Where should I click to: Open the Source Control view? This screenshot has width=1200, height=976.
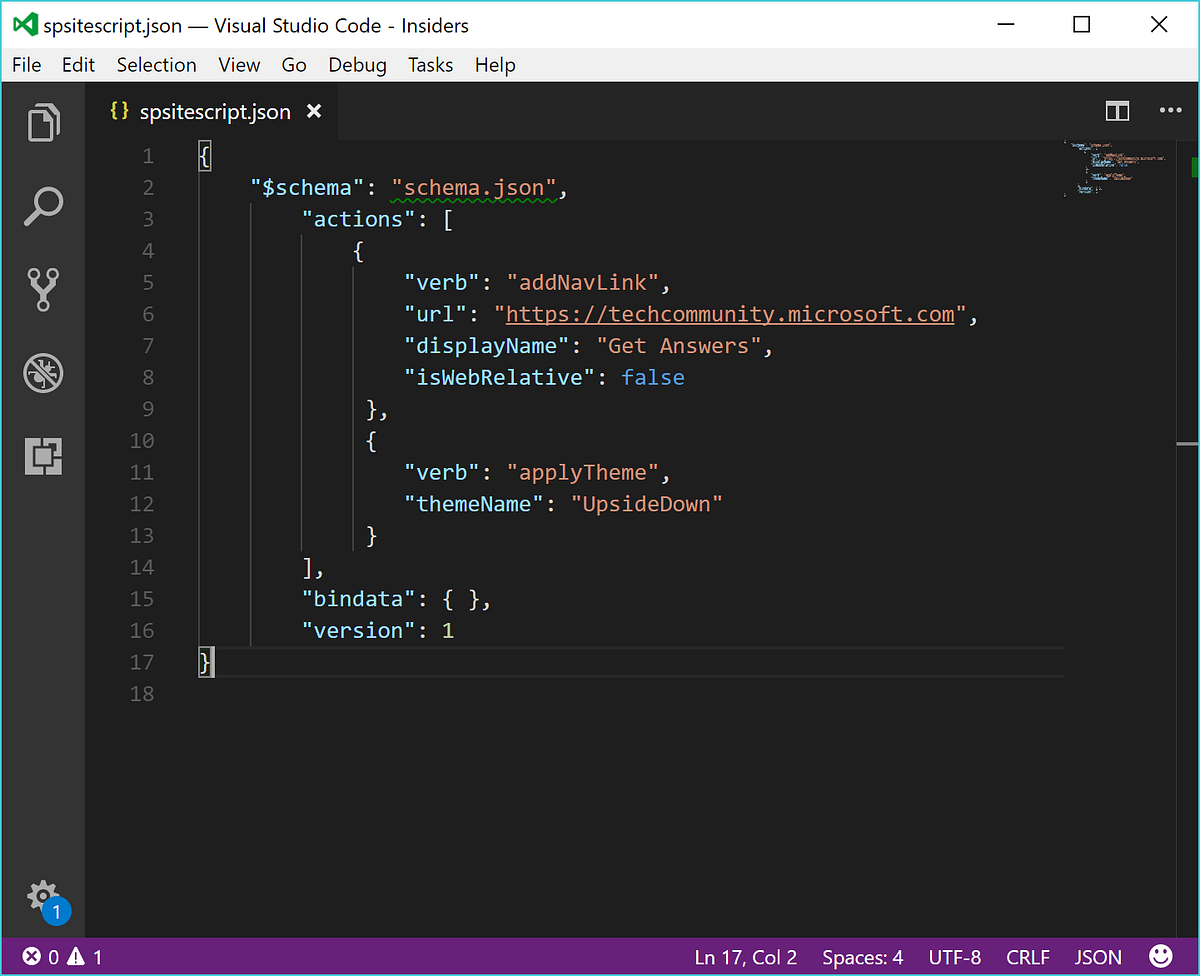click(x=43, y=290)
